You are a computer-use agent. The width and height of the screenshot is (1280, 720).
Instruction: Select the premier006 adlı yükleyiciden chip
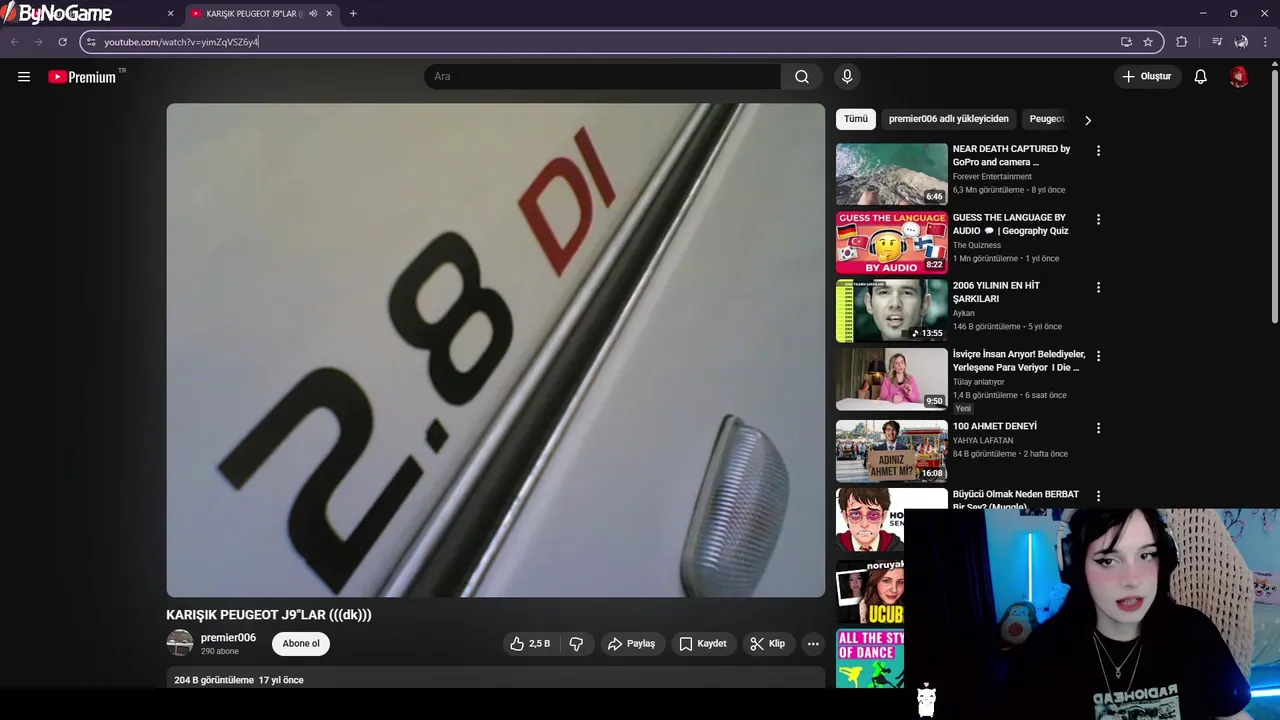coord(949,119)
